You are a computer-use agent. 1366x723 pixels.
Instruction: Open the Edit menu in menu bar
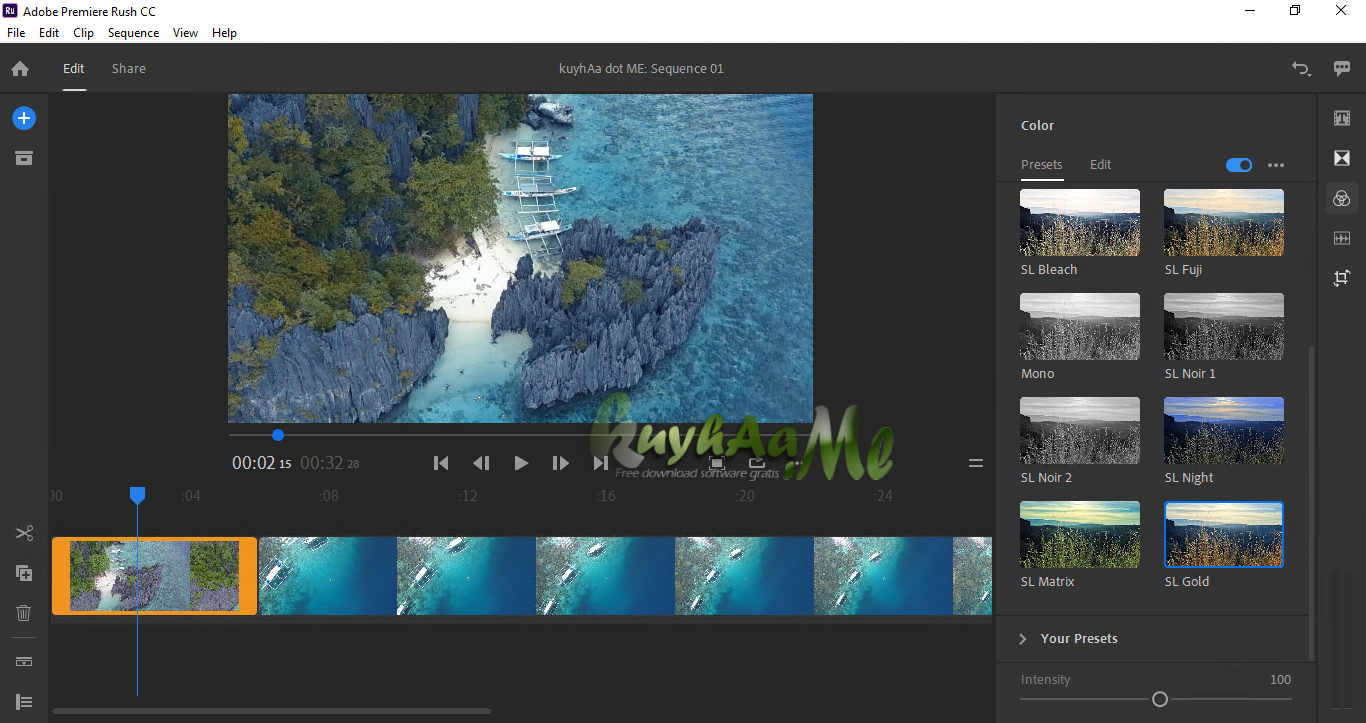[49, 33]
